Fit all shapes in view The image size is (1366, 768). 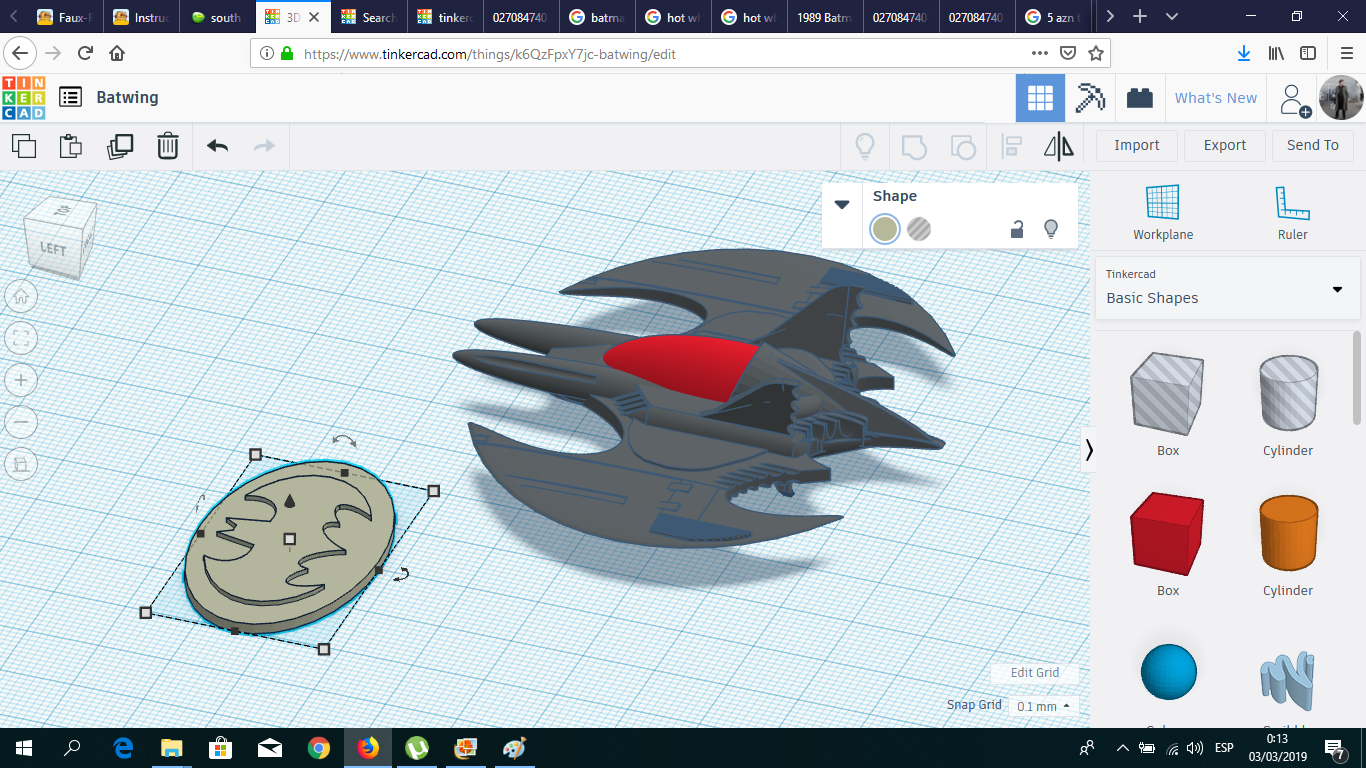21,338
